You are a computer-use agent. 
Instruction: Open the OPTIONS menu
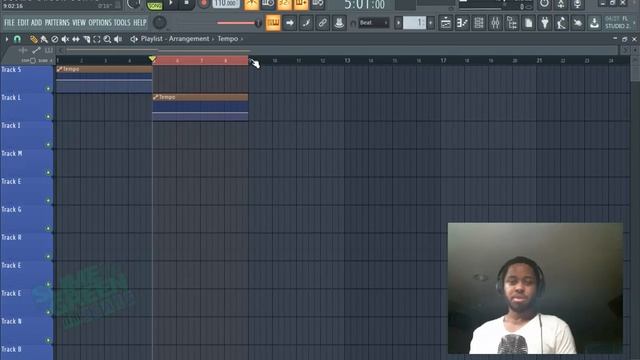[x=100, y=22]
